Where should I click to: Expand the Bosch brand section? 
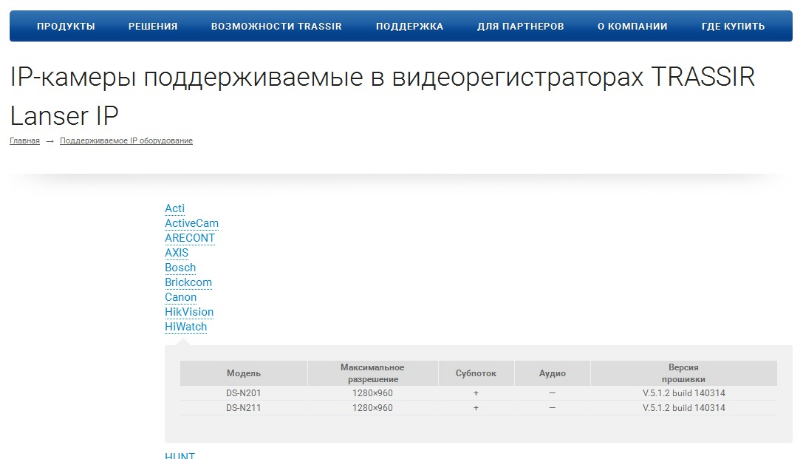point(180,267)
